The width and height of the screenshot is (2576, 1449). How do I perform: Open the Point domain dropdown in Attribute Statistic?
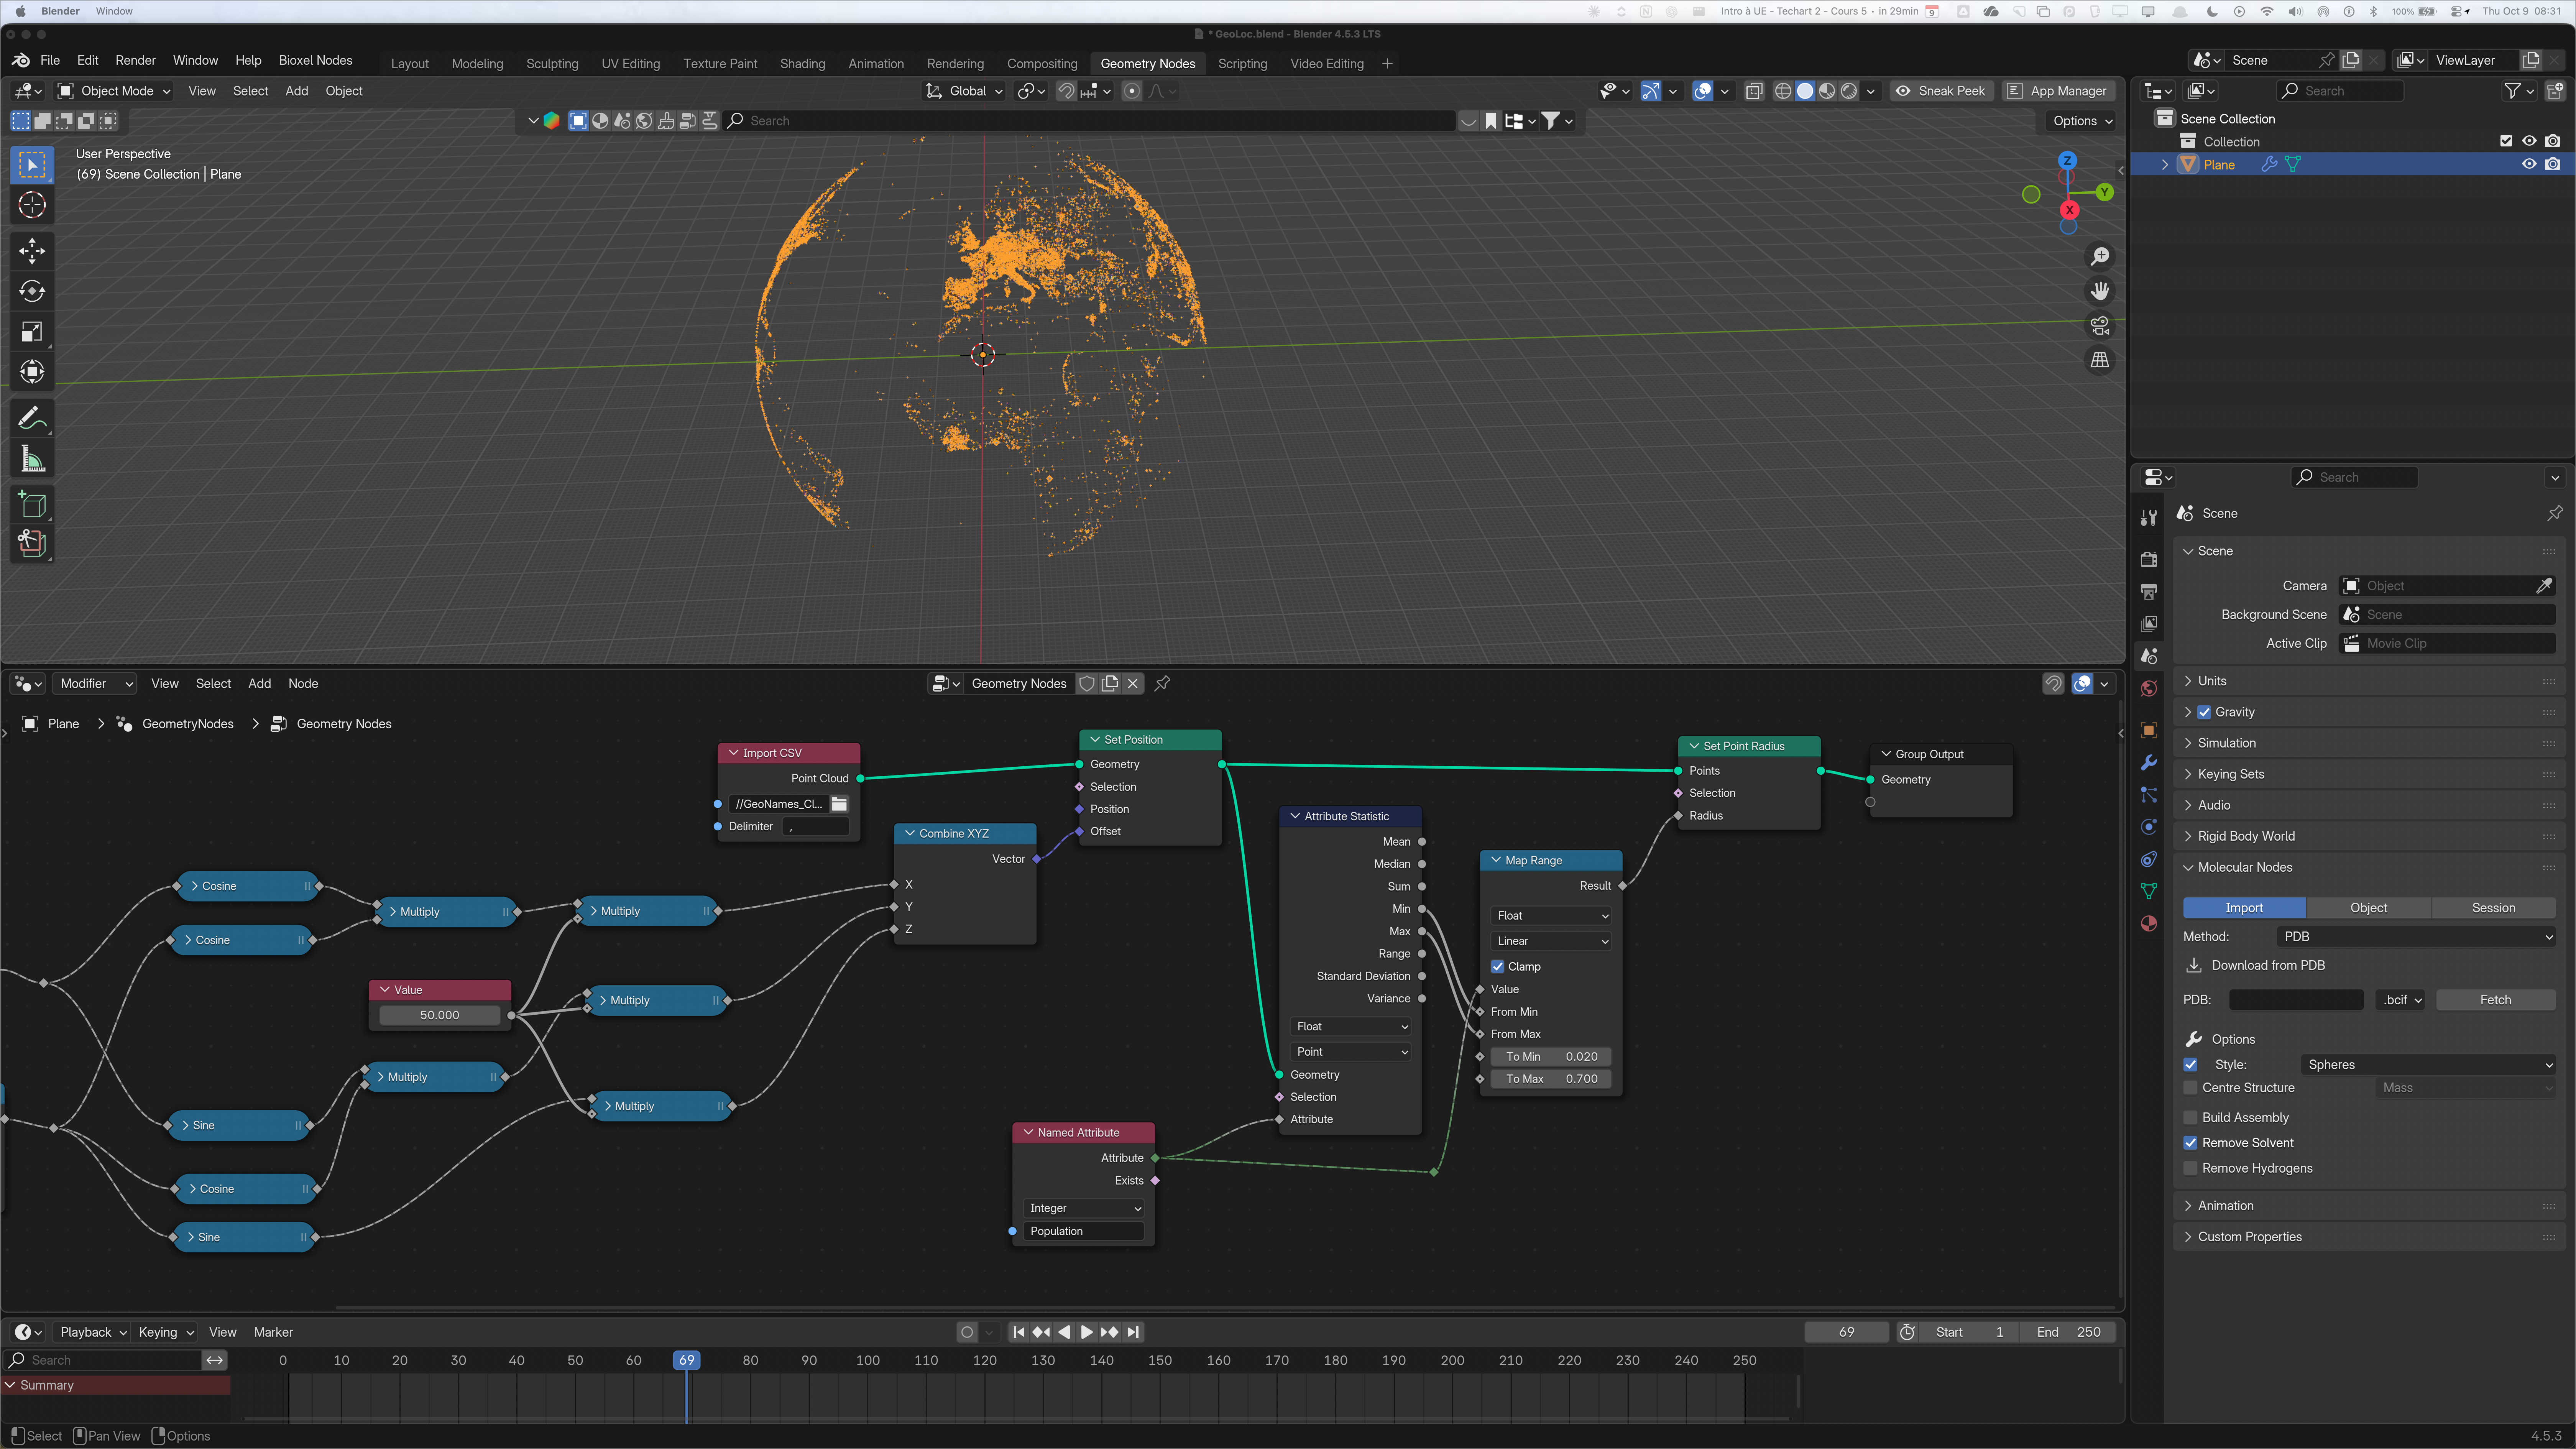tap(1351, 1052)
